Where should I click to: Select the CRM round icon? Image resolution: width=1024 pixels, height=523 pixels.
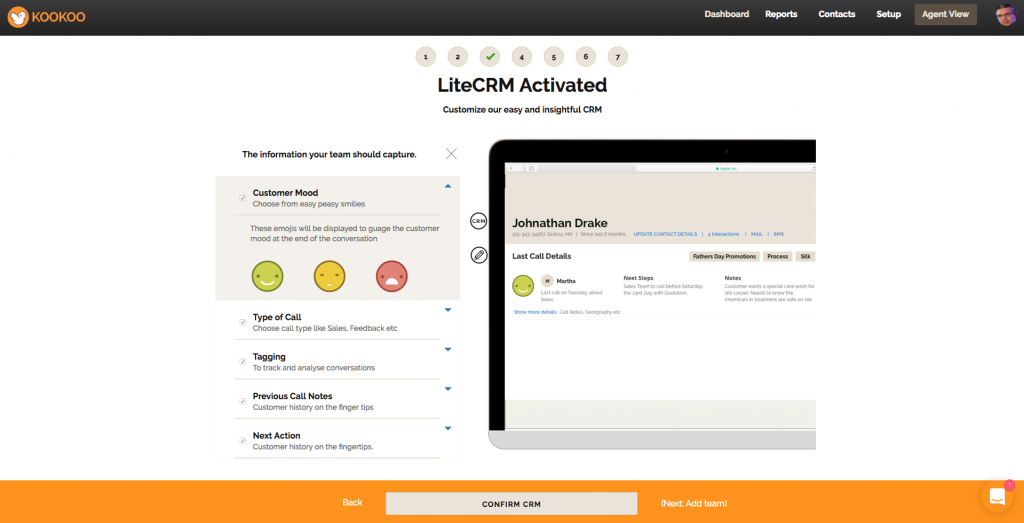coord(479,221)
